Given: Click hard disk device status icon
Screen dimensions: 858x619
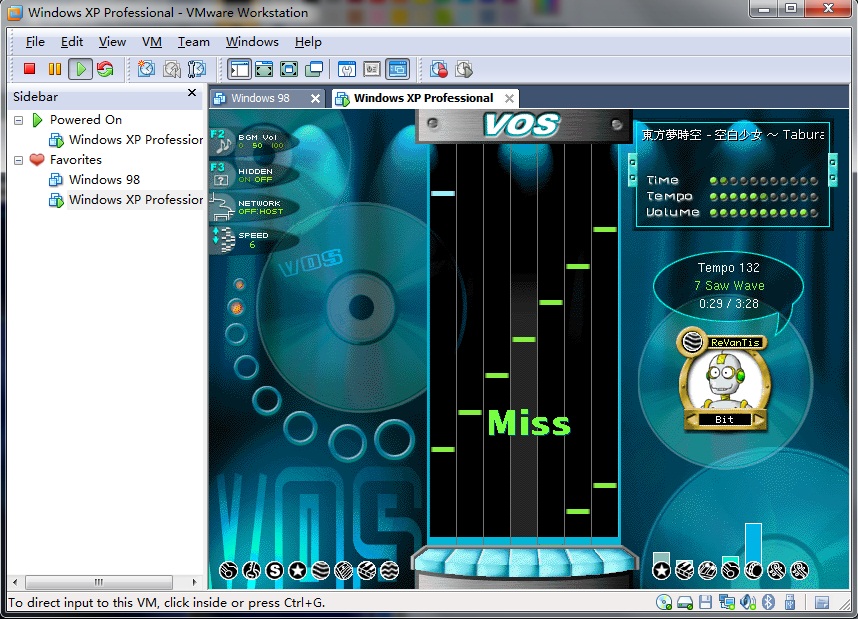Looking at the screenshot, I should [685, 603].
